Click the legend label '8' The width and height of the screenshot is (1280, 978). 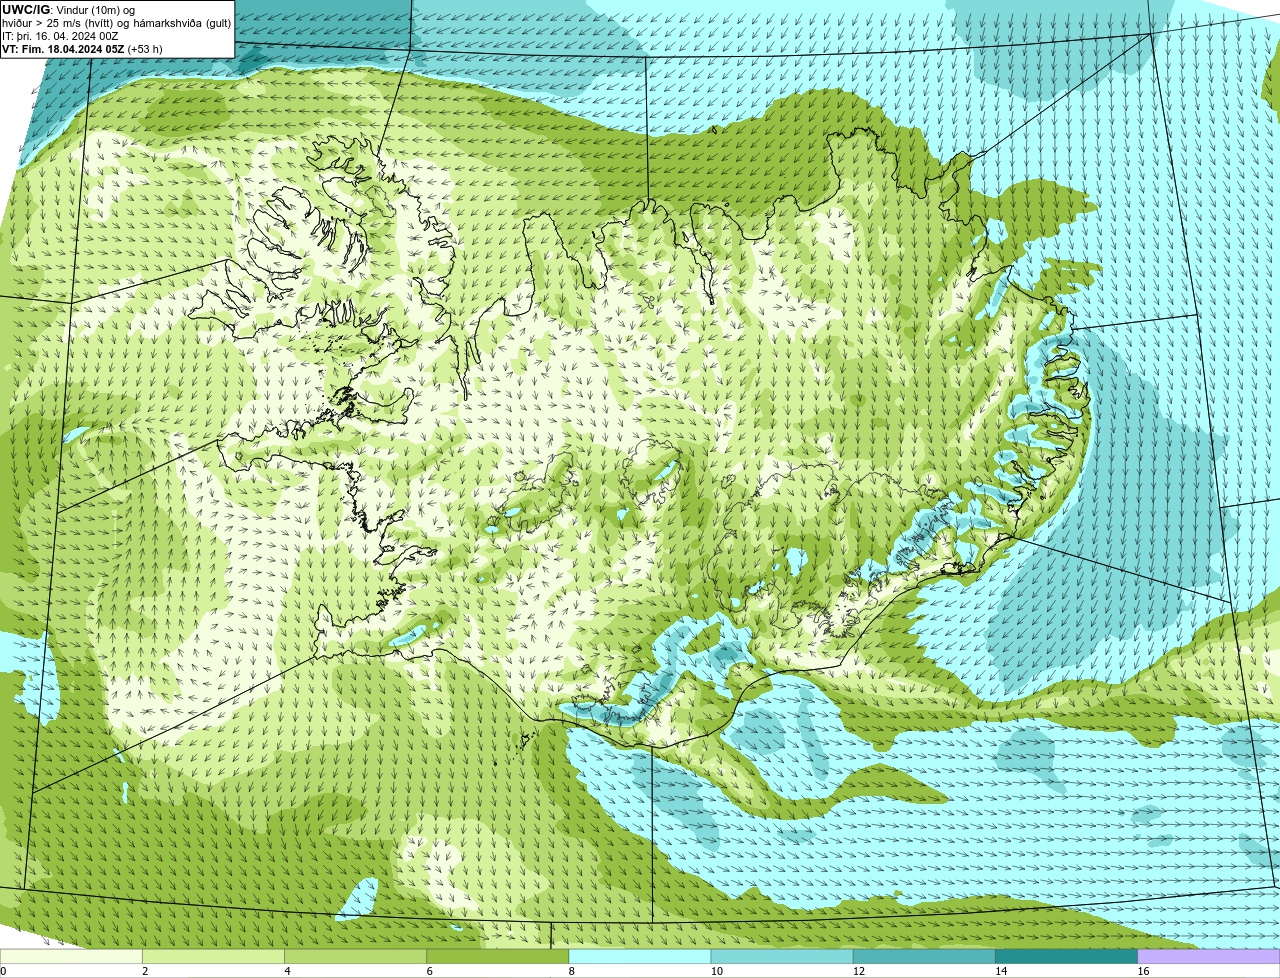tap(572, 971)
